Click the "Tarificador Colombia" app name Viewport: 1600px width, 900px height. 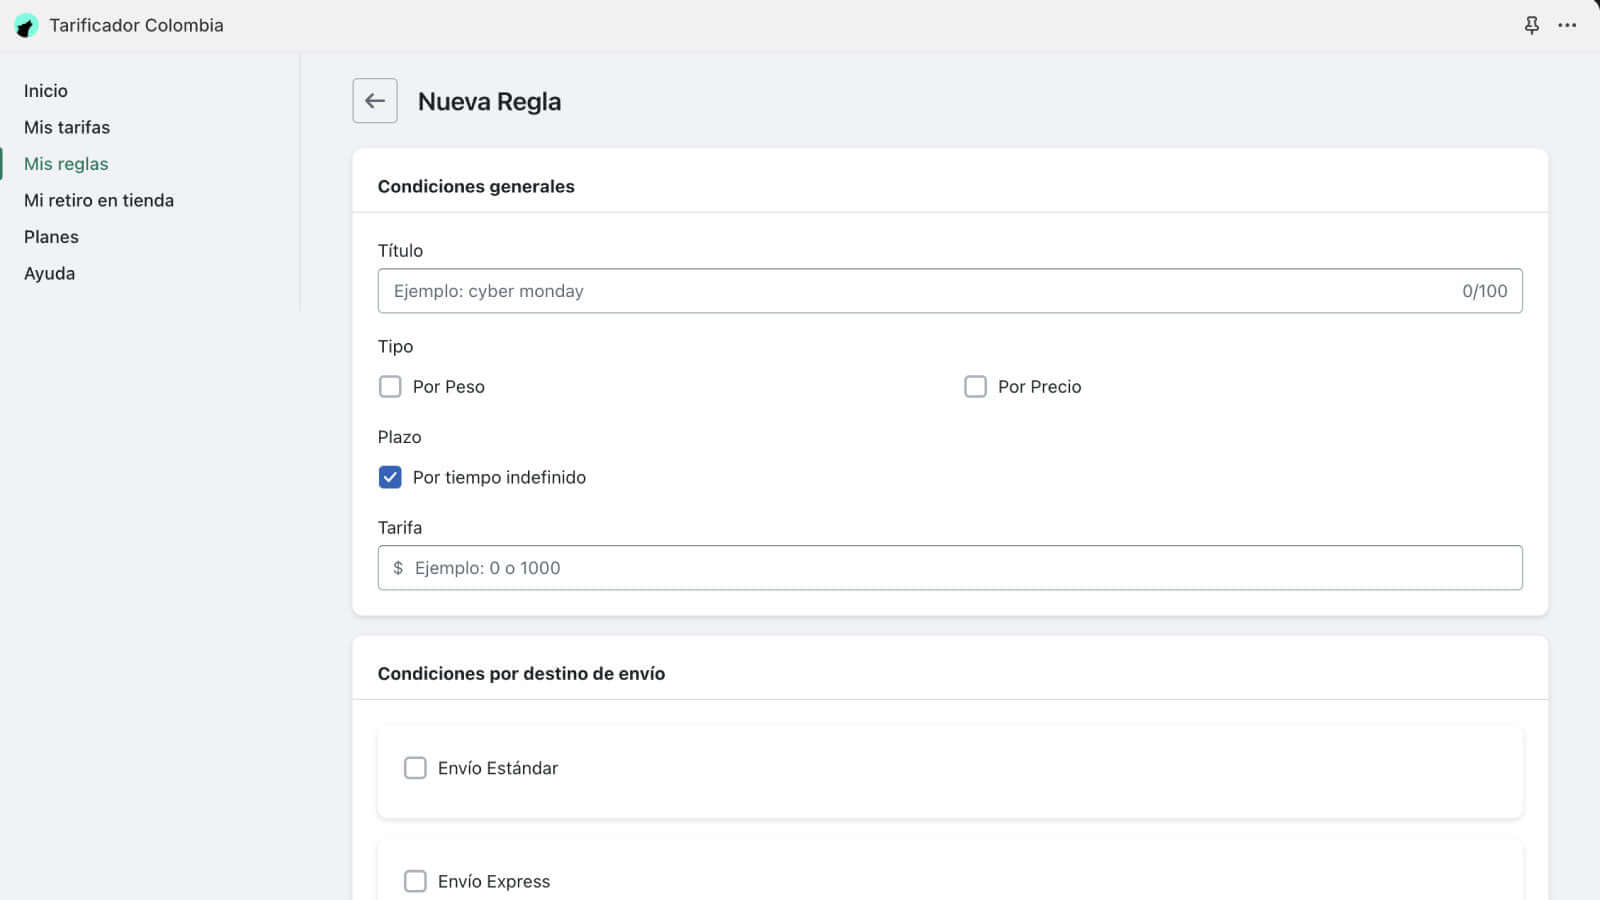point(136,25)
